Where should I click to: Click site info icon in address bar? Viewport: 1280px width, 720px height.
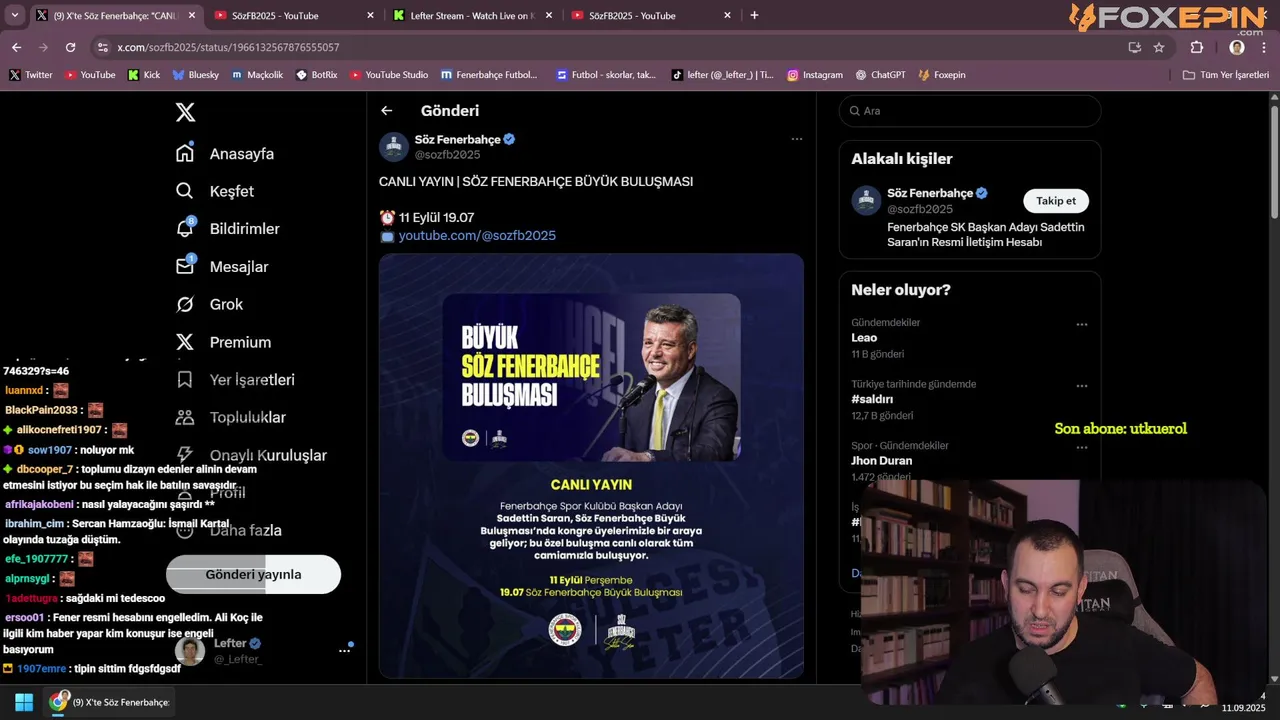(x=102, y=47)
